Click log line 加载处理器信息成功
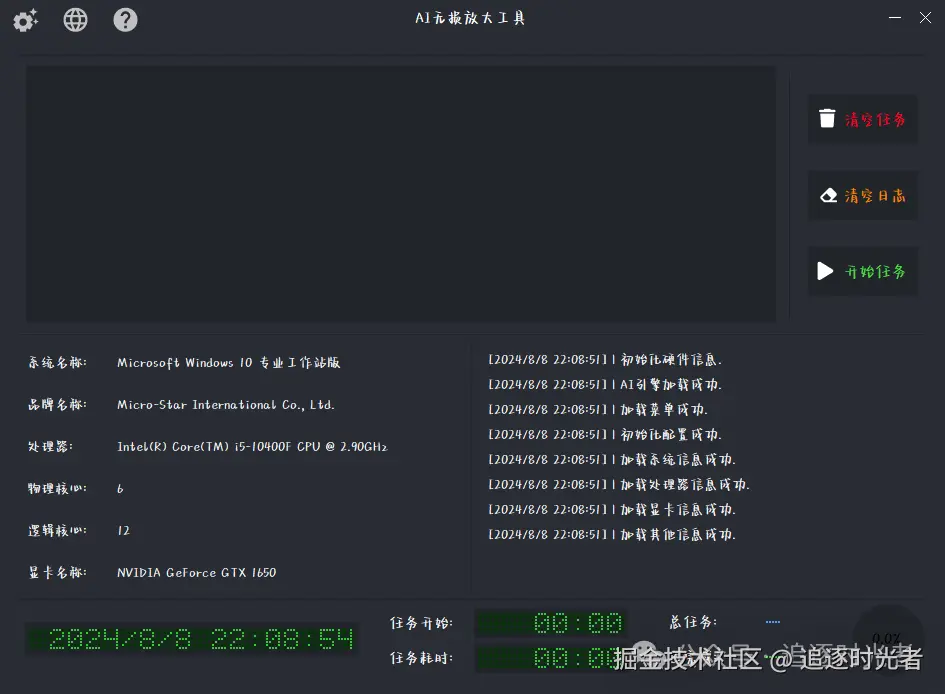This screenshot has height=694, width=945. (x=619, y=484)
